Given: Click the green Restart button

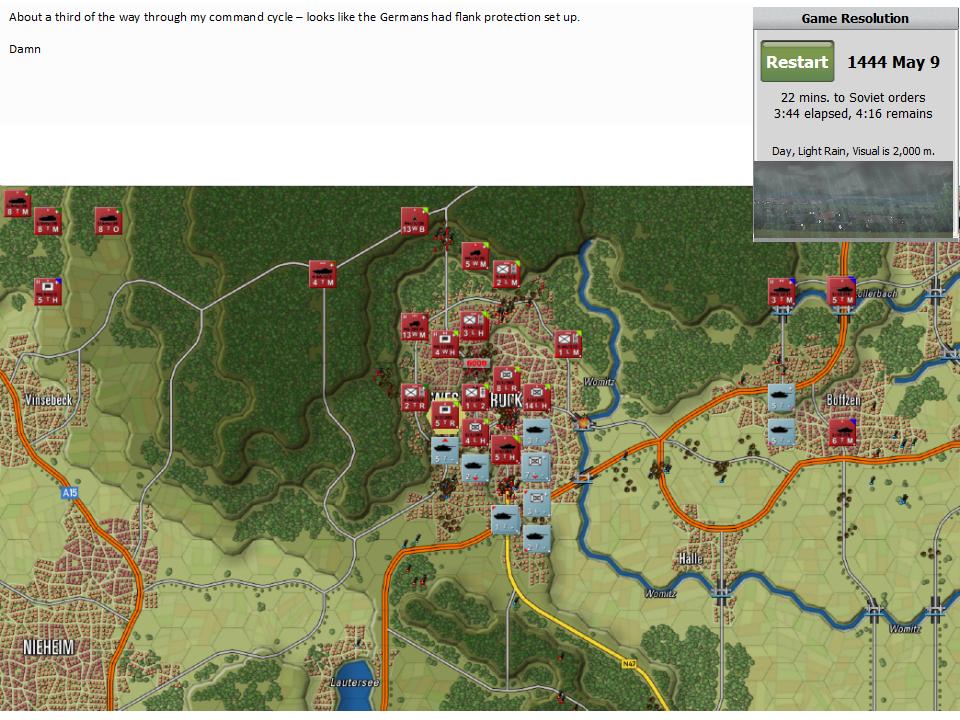Looking at the screenshot, I should click(x=797, y=61).
